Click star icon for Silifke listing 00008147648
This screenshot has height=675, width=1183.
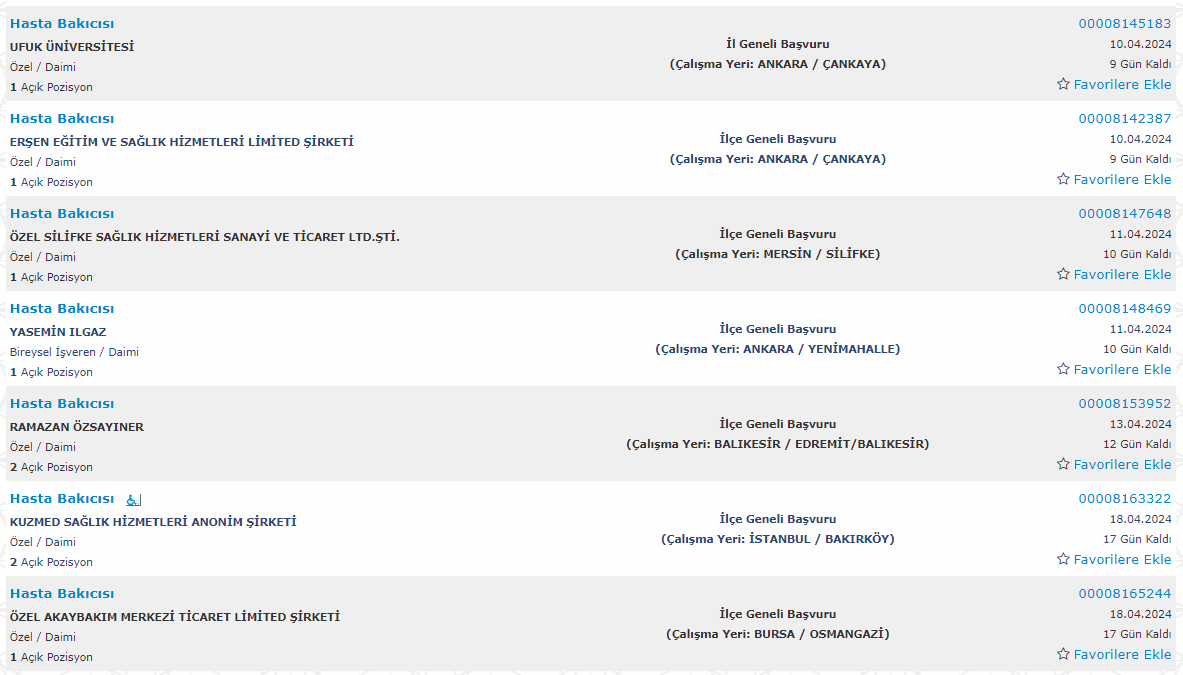tap(1063, 274)
